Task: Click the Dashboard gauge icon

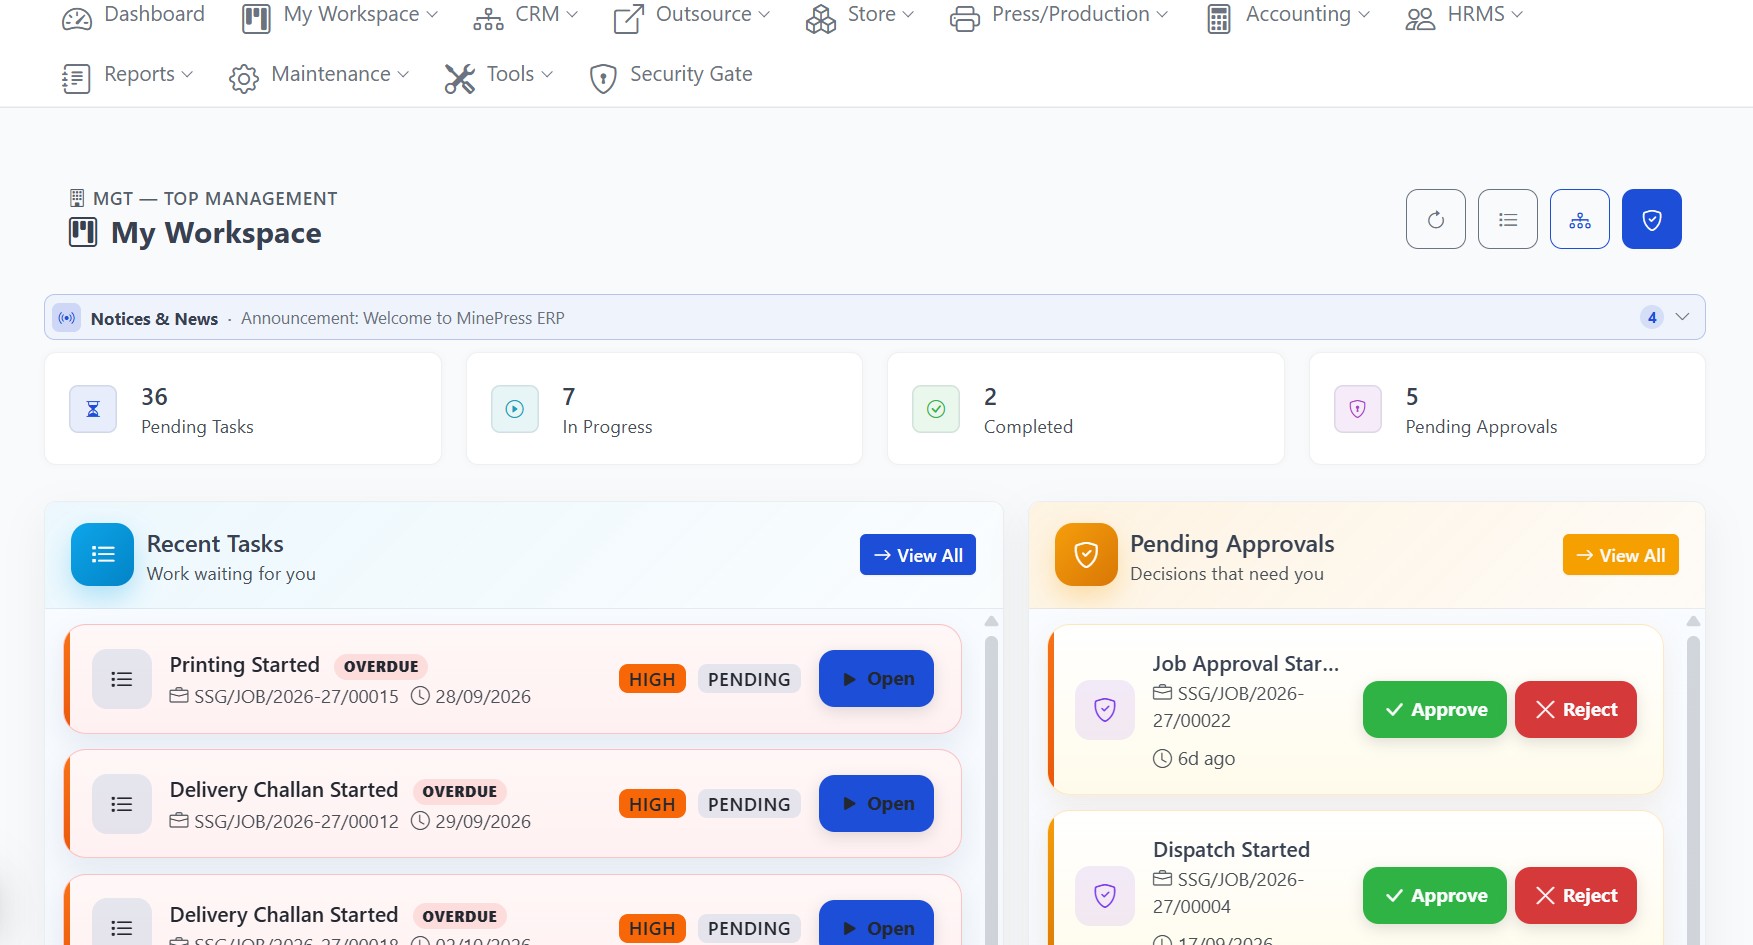Action: click(x=77, y=18)
